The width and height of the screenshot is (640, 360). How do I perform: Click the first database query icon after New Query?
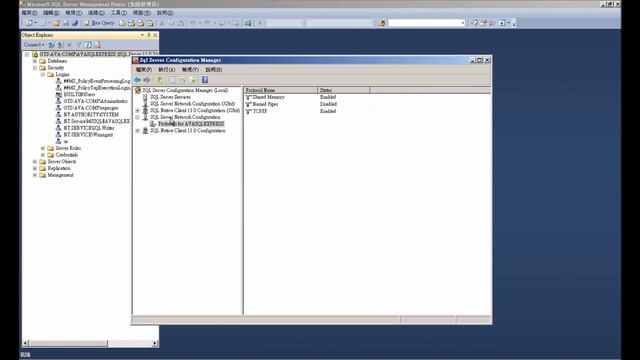click(x=122, y=23)
